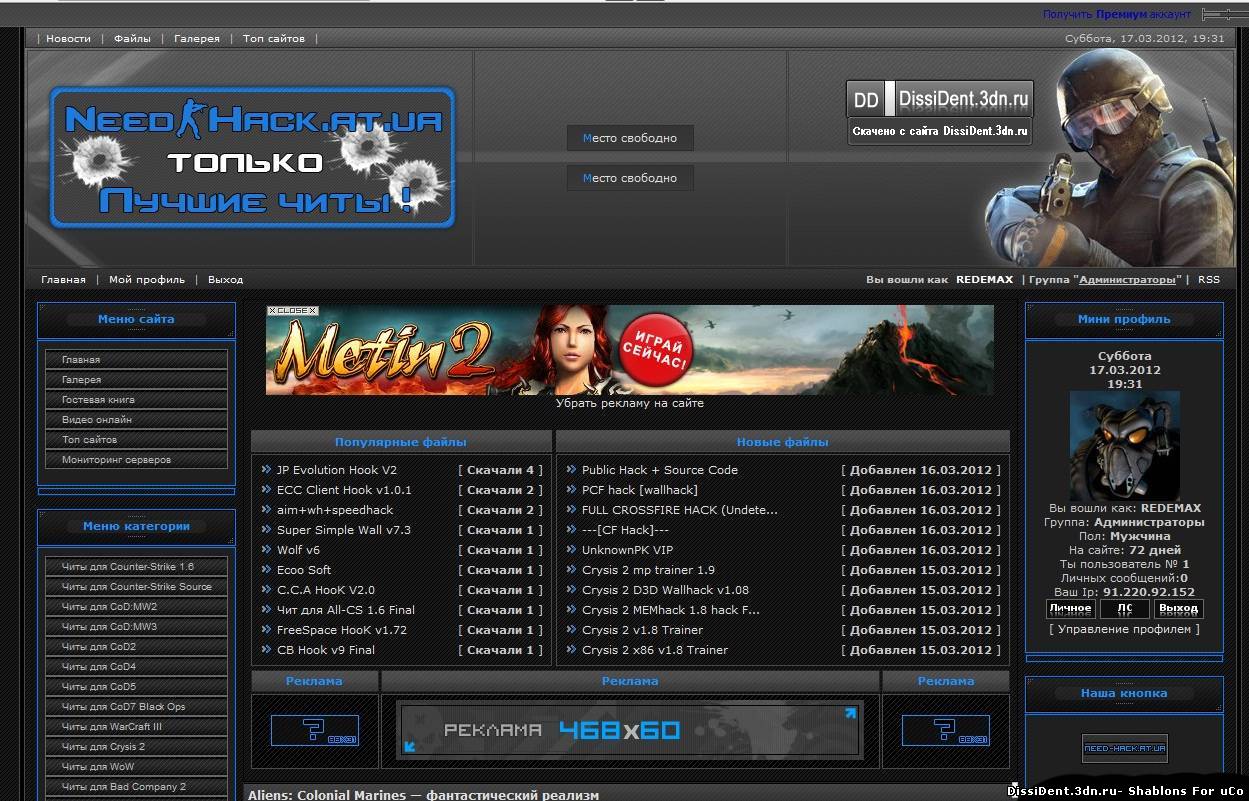Viewport: 1249px width, 801px height.
Task: Open the Crysis 2 D3D Wallhack v1.08 file
Action: pyautogui.click(x=665, y=590)
